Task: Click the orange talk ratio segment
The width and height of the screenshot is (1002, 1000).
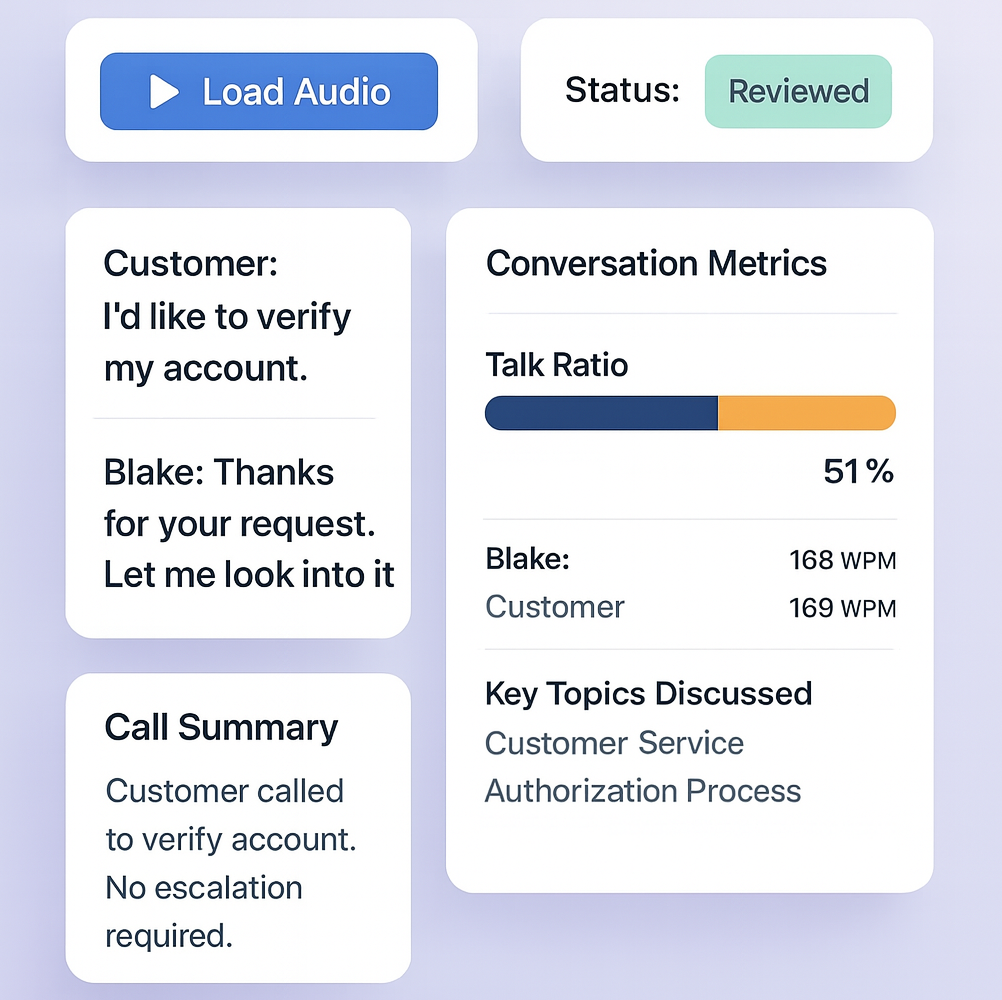Action: (806, 413)
